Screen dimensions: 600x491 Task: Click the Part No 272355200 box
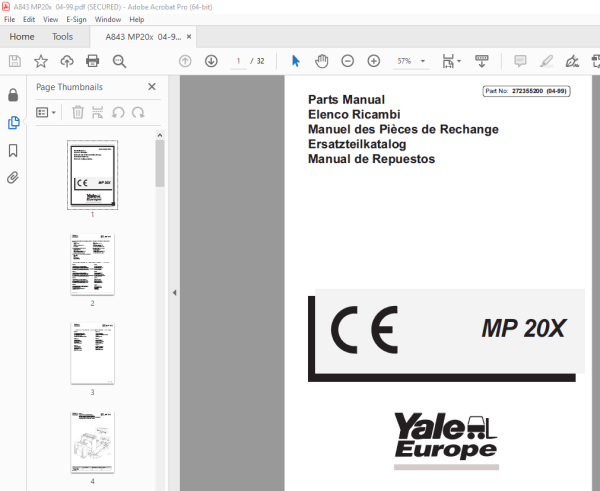(526, 91)
